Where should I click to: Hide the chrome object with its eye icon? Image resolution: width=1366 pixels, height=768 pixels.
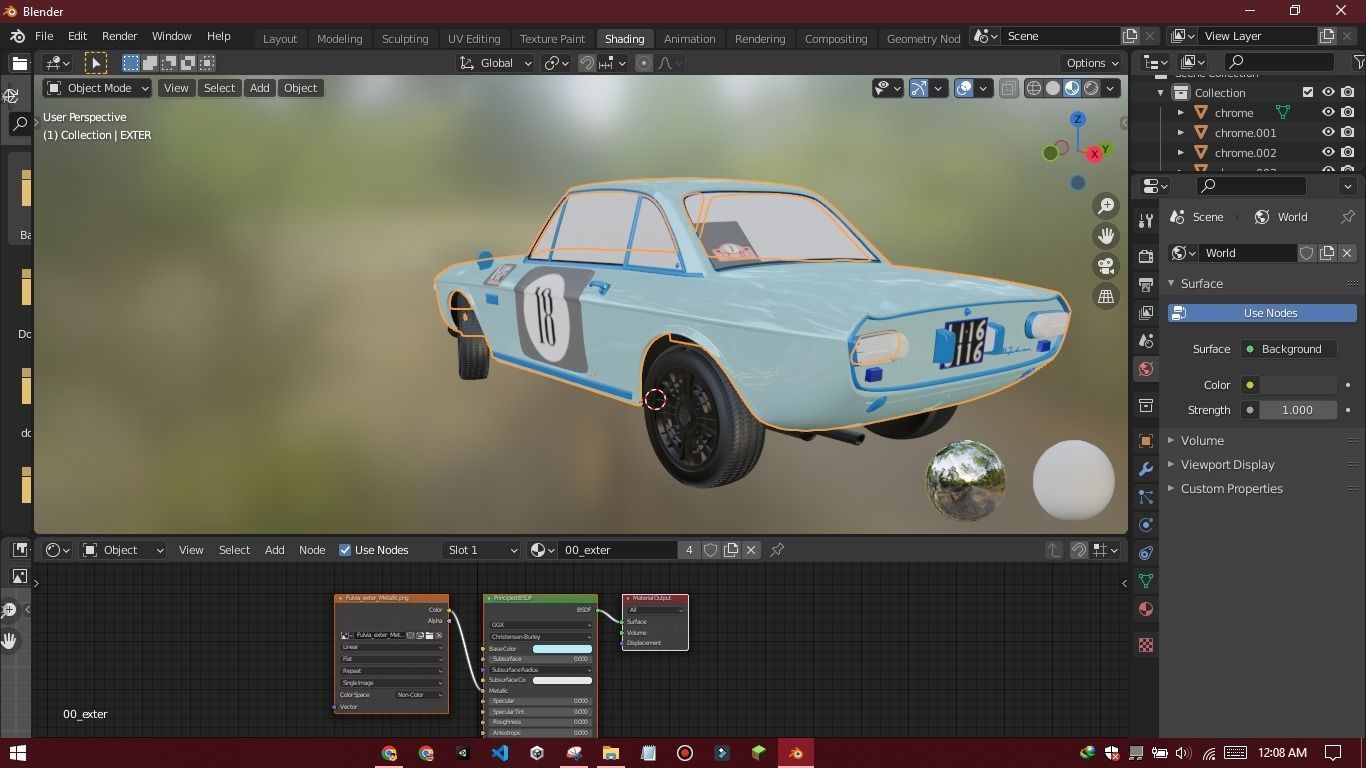pyautogui.click(x=1328, y=113)
